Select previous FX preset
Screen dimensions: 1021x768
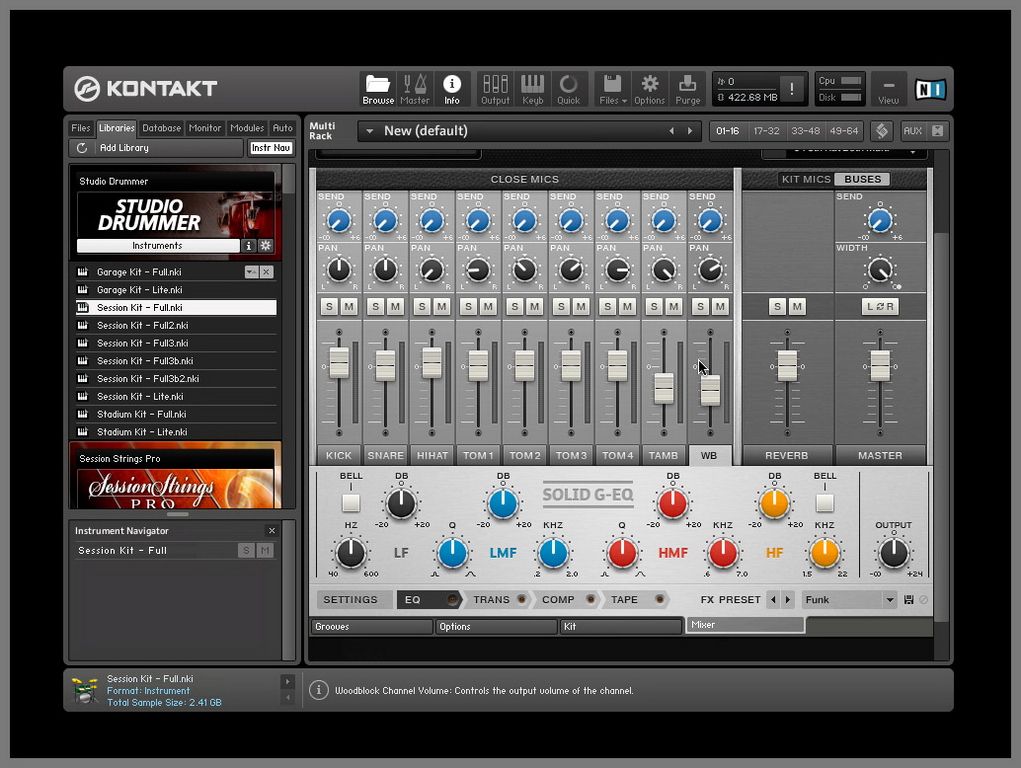(x=773, y=599)
